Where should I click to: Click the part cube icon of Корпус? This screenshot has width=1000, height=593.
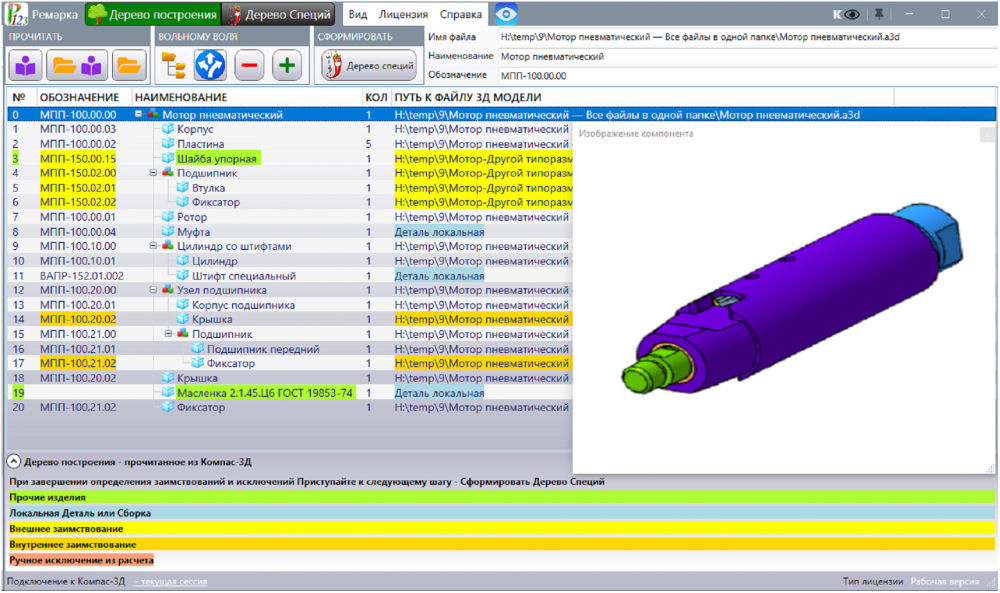pos(168,129)
